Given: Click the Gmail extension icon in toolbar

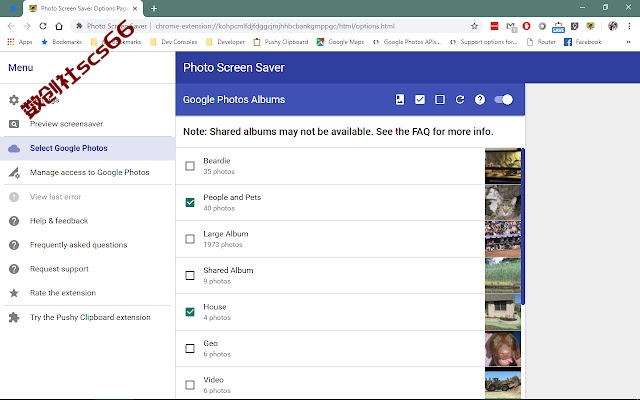Looking at the screenshot, I should point(511,27).
